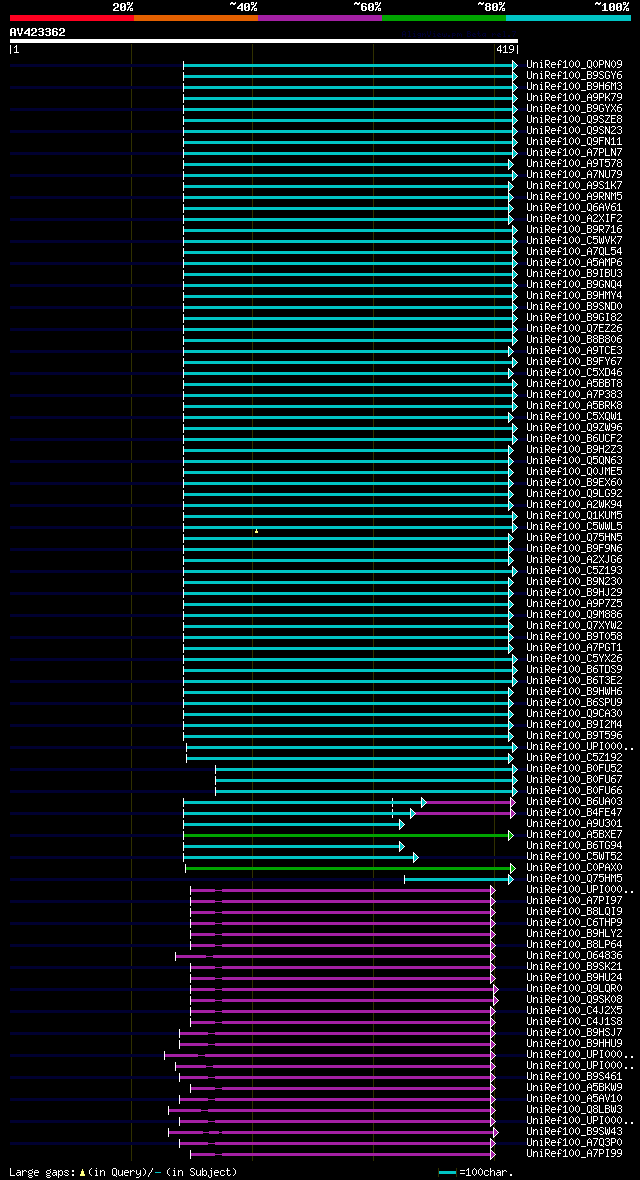Select hit label UniRef100_B9HSJ7
Screen dimensions: 640x1180
point(574,1032)
